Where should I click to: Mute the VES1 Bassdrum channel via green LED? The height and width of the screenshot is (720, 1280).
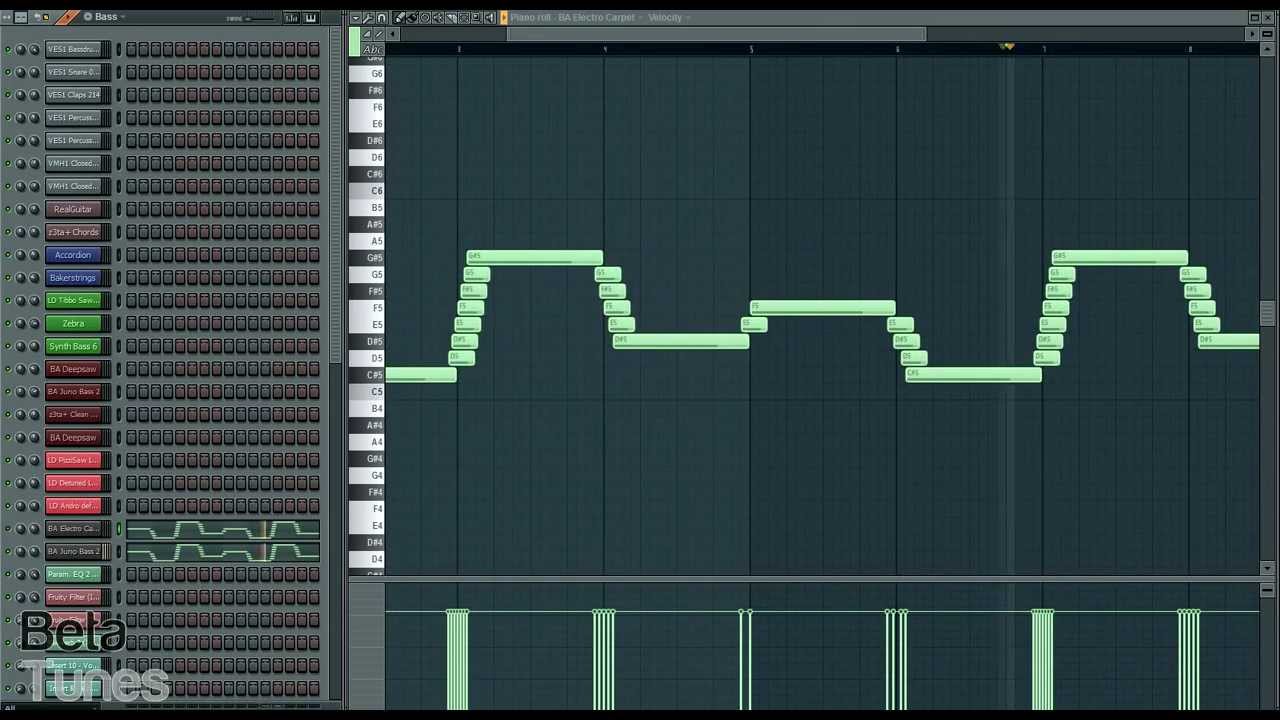click(8, 49)
